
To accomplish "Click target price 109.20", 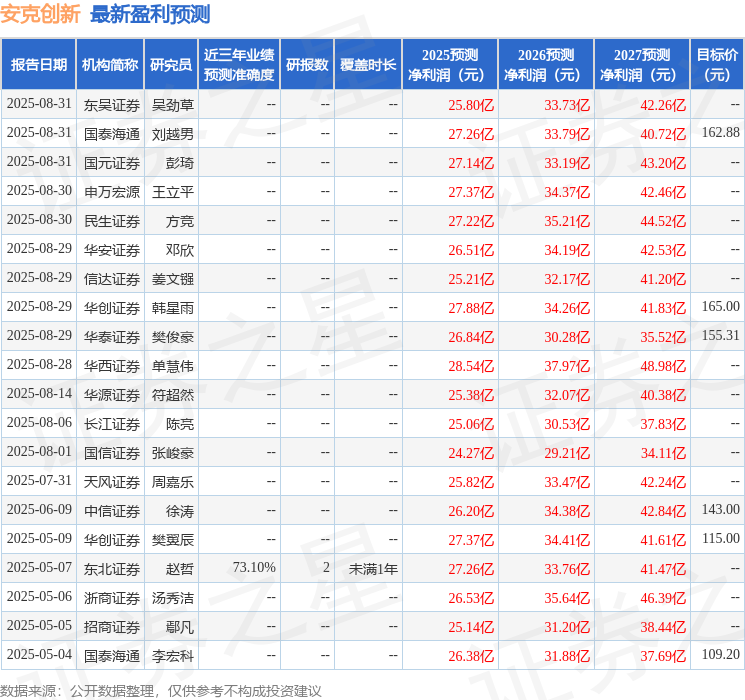I will [721, 654].
